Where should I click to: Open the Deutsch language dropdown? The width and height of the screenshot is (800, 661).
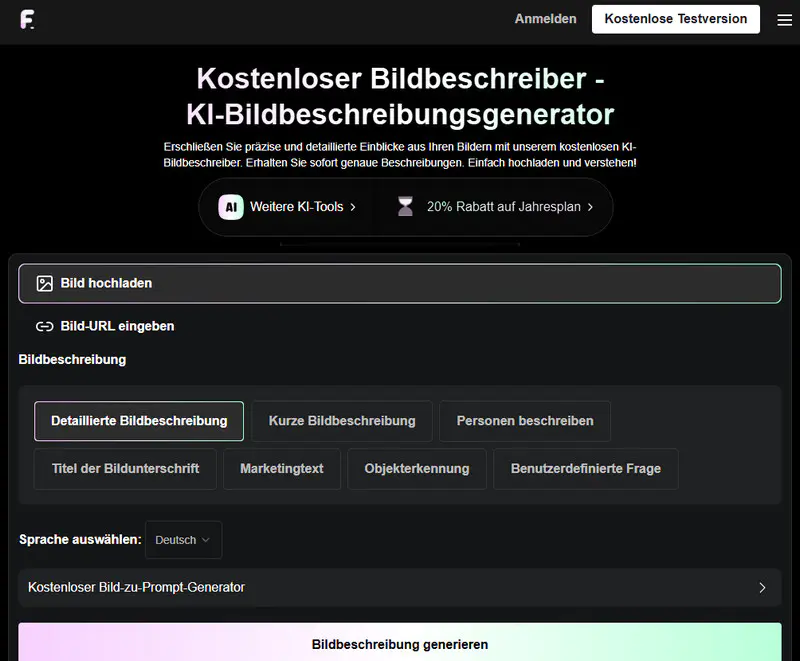click(183, 539)
